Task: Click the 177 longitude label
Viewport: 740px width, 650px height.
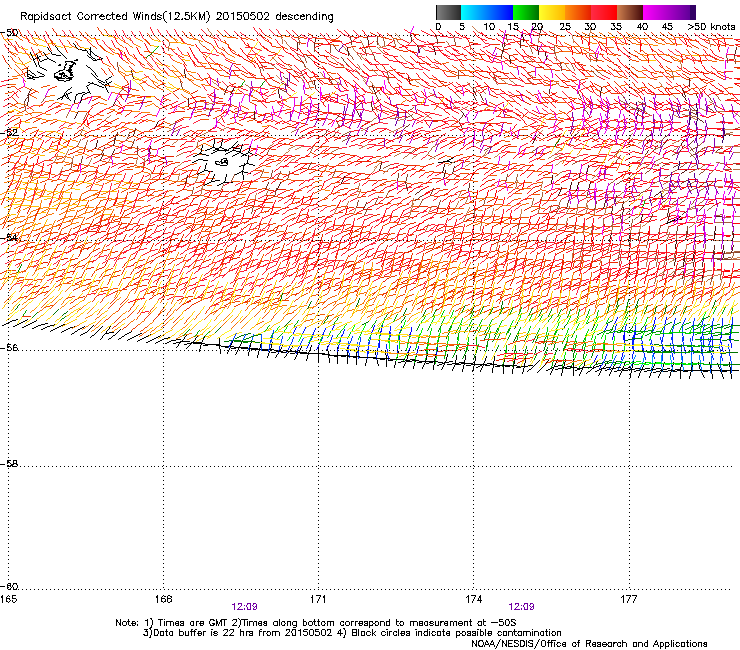Action: click(x=628, y=599)
